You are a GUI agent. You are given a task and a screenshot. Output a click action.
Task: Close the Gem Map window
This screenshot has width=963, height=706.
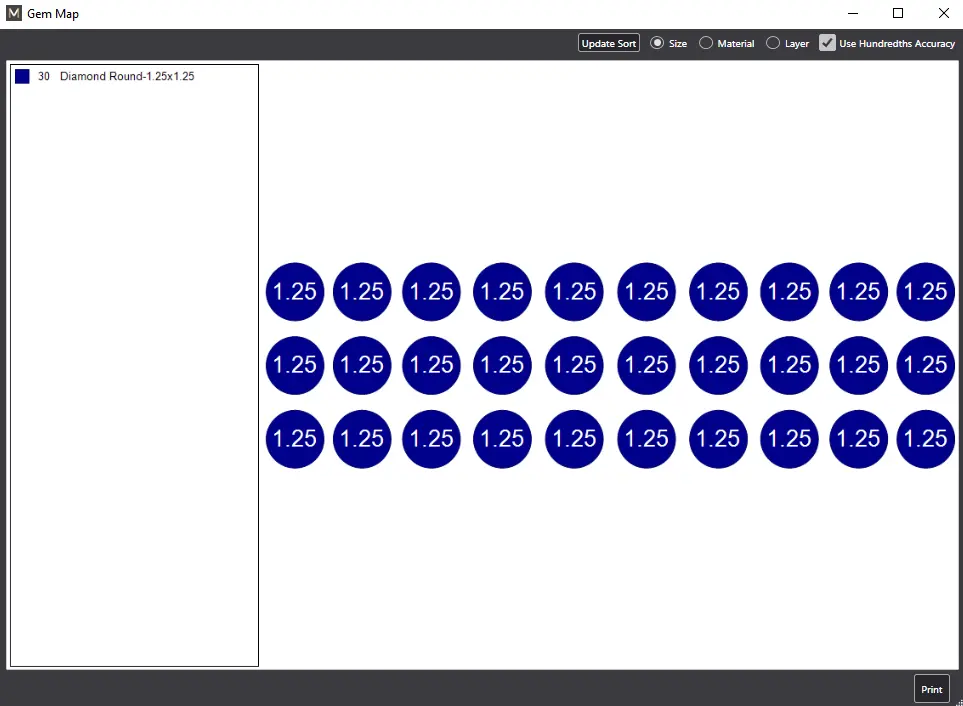click(943, 14)
